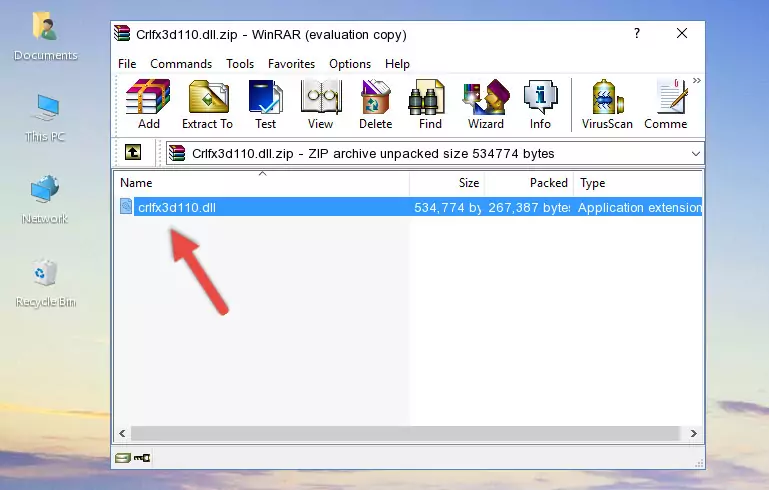
Task: Open the Favorites menu
Action: coord(291,64)
